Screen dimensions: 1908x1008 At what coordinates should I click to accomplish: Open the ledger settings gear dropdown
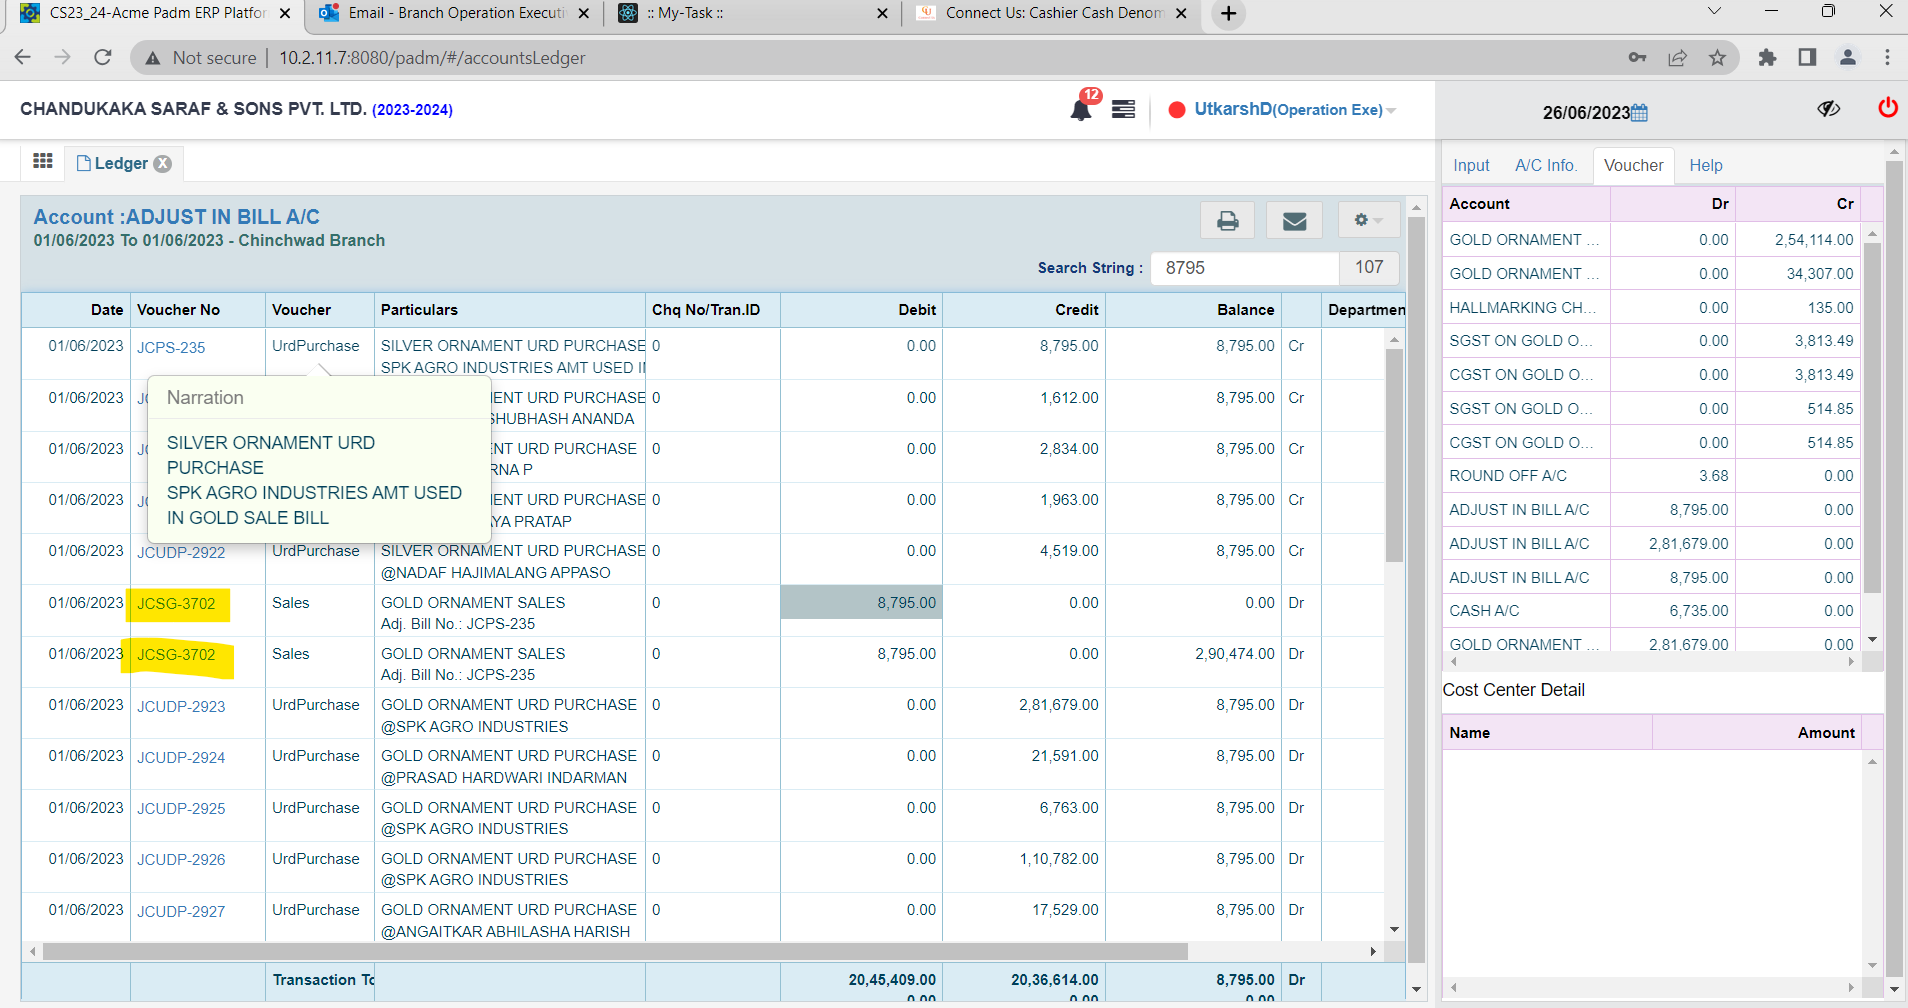click(1368, 220)
